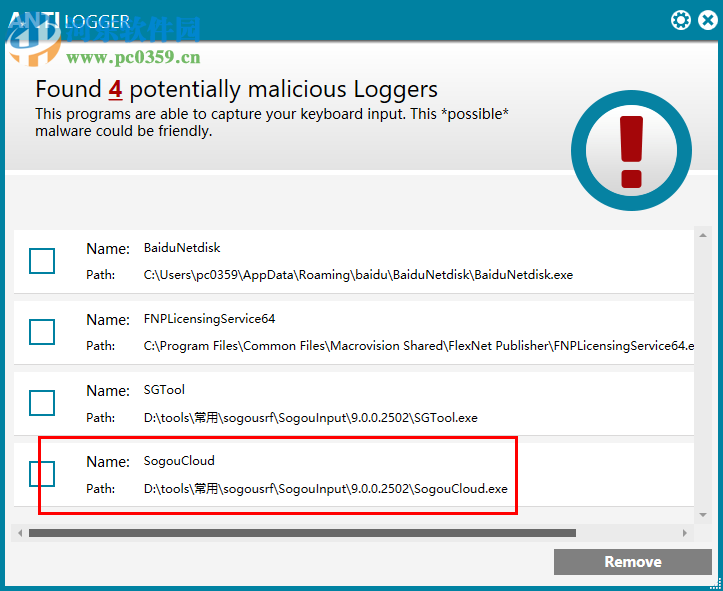Screen dimensions: 723x591
Task: Click the horizontal scrollbar left arrow
Action: pyautogui.click(x=20, y=533)
